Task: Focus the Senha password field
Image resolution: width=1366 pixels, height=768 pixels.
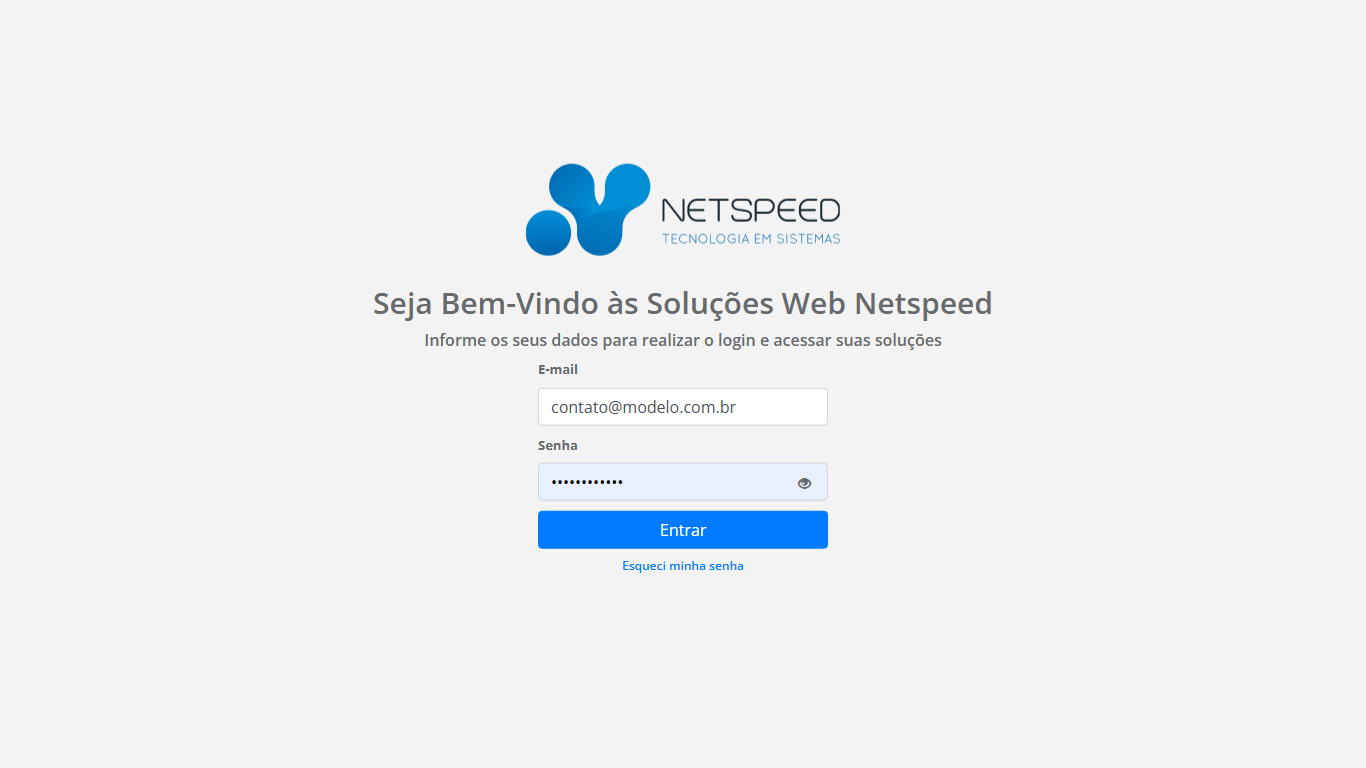Action: point(683,482)
